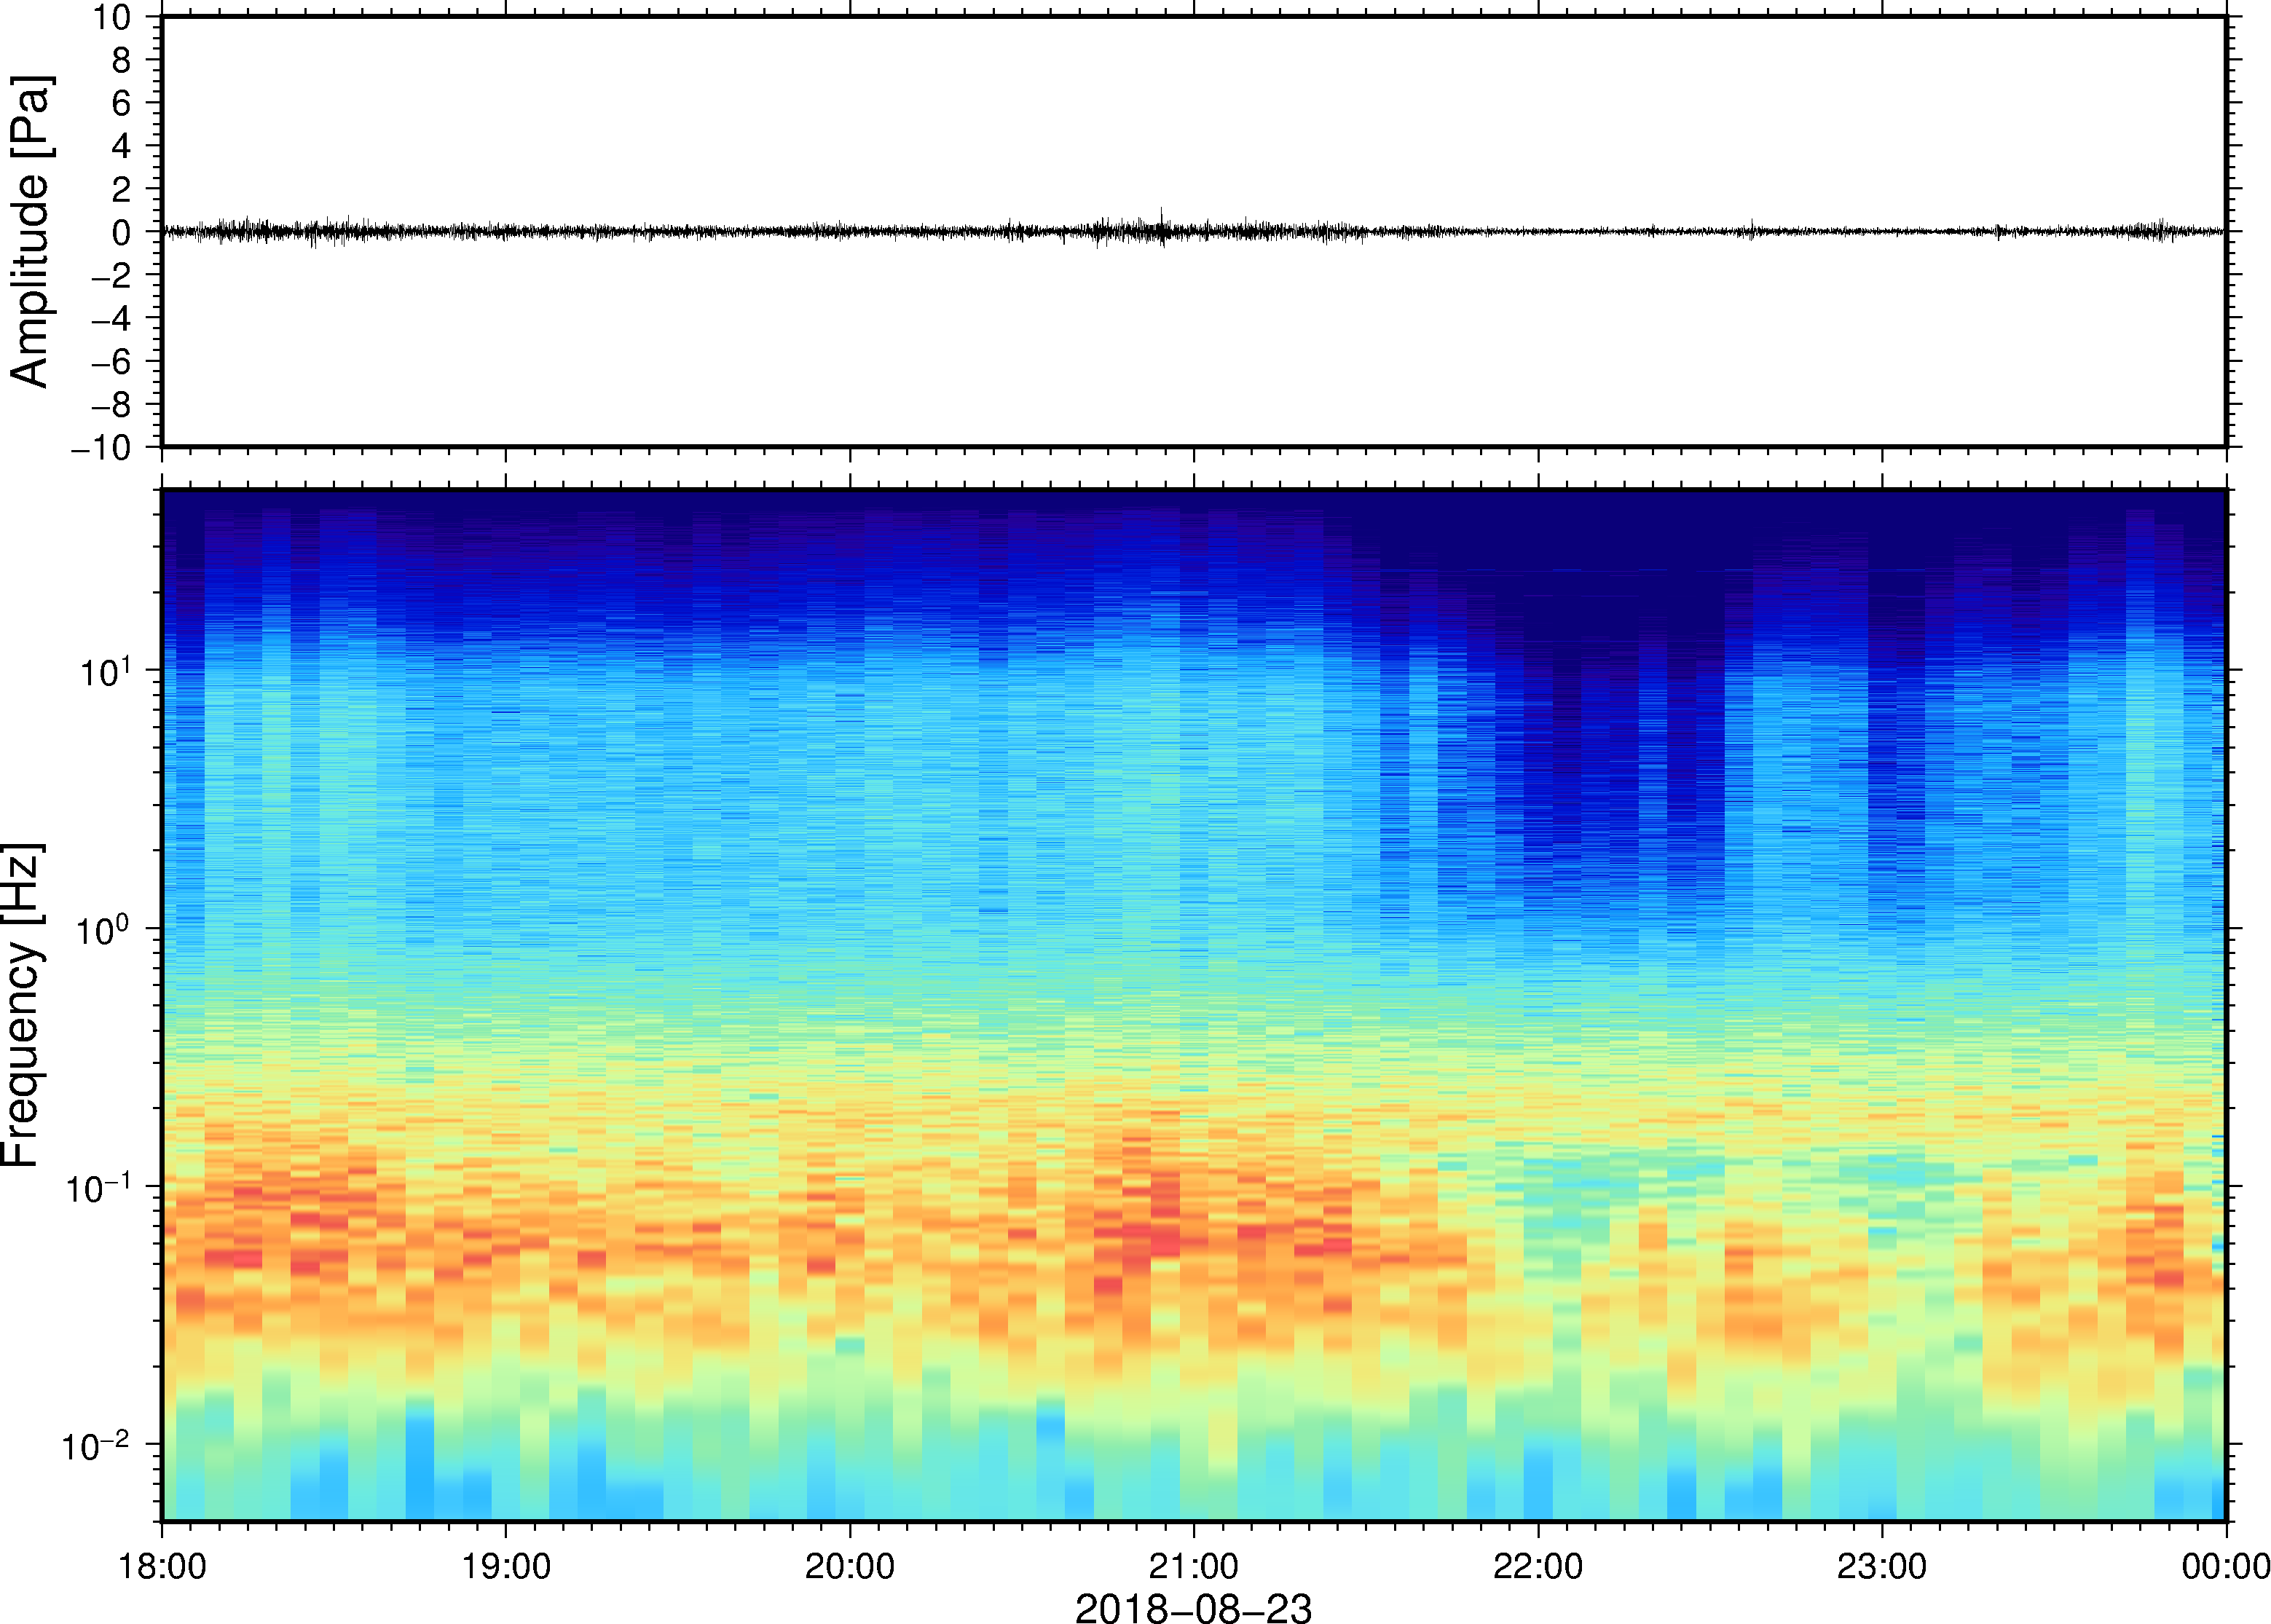The height and width of the screenshot is (1624, 2271).
Task: Click the amplitude tick label '-2'
Action: pos(112,275)
